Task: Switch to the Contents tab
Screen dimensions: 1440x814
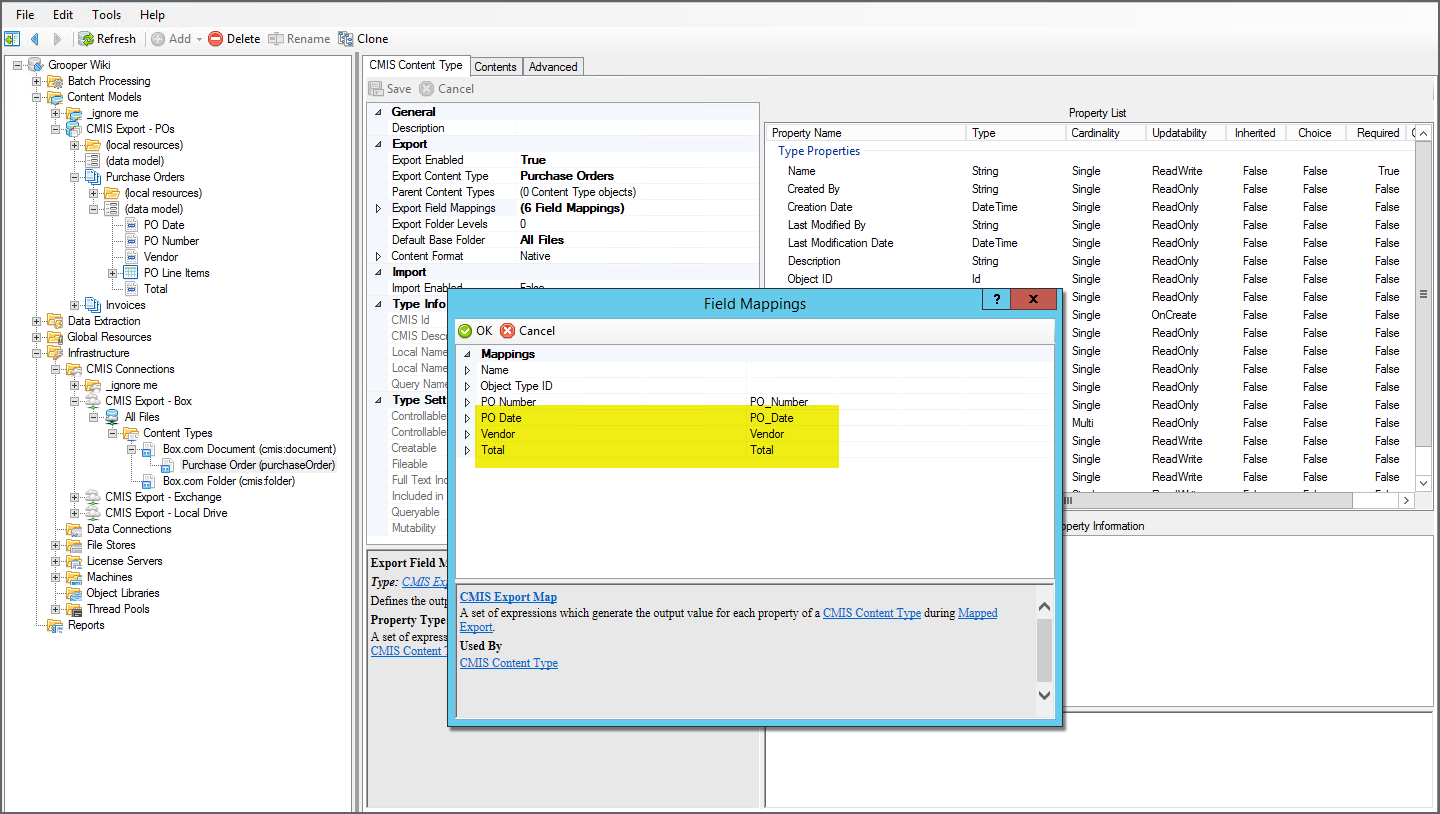Action: click(495, 67)
